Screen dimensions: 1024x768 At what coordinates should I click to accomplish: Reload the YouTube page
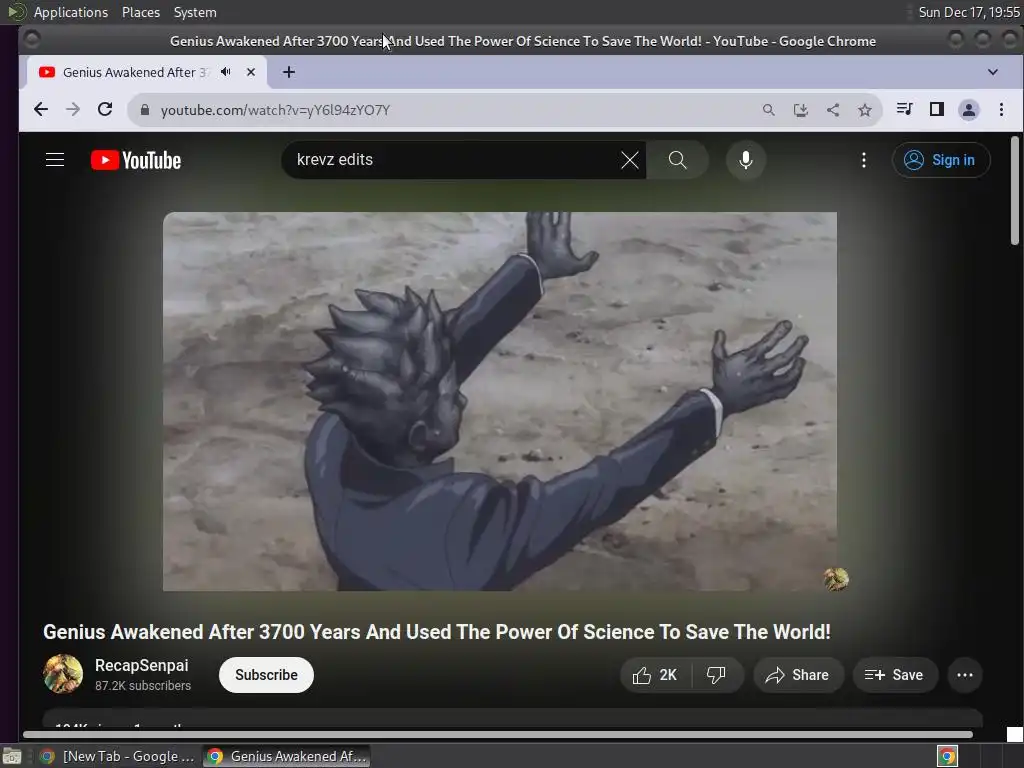105,110
